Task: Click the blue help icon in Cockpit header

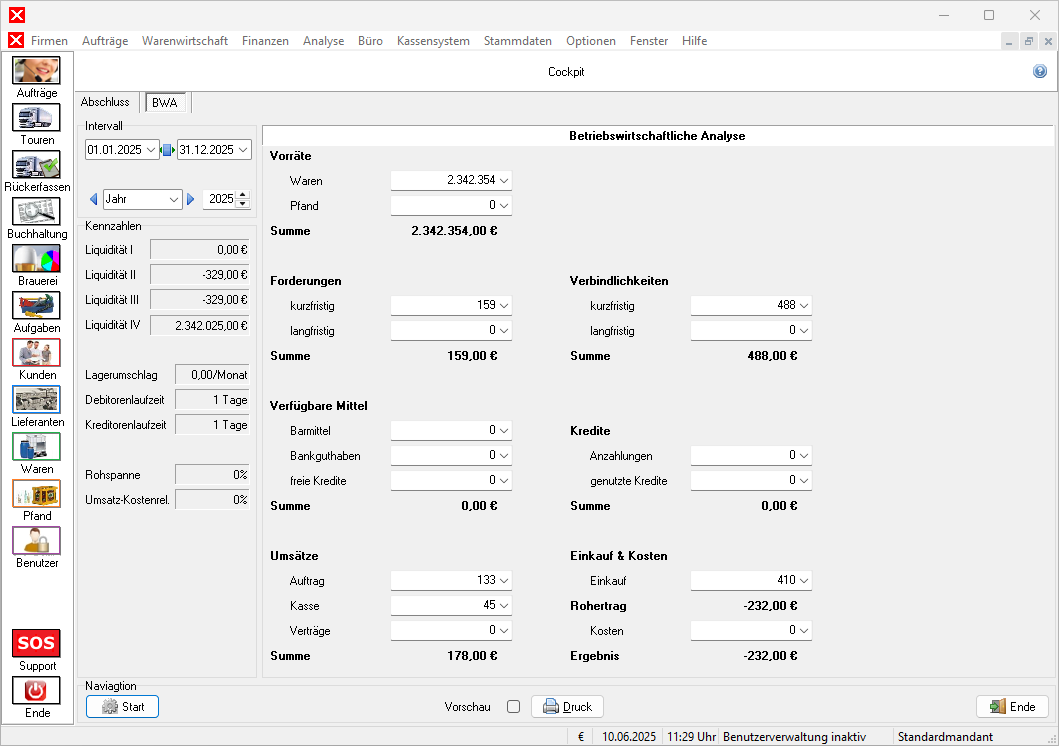Action: 1040,72
